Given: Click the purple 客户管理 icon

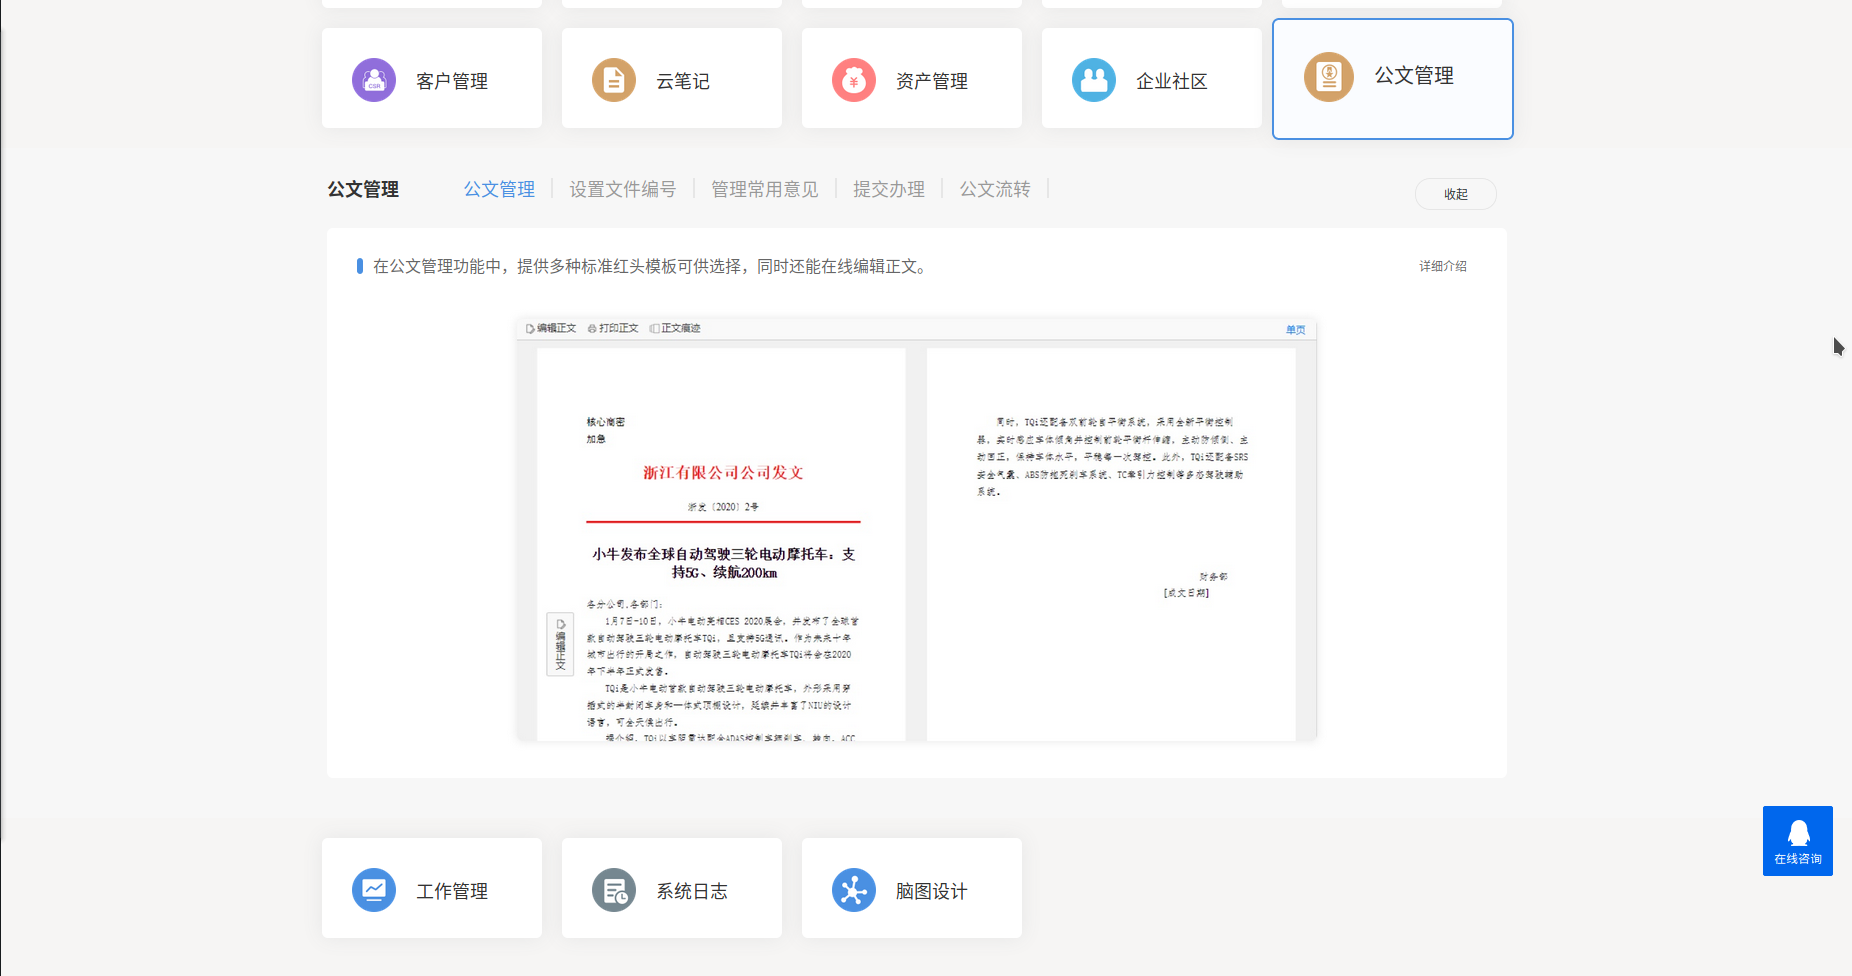Looking at the screenshot, I should click(374, 80).
